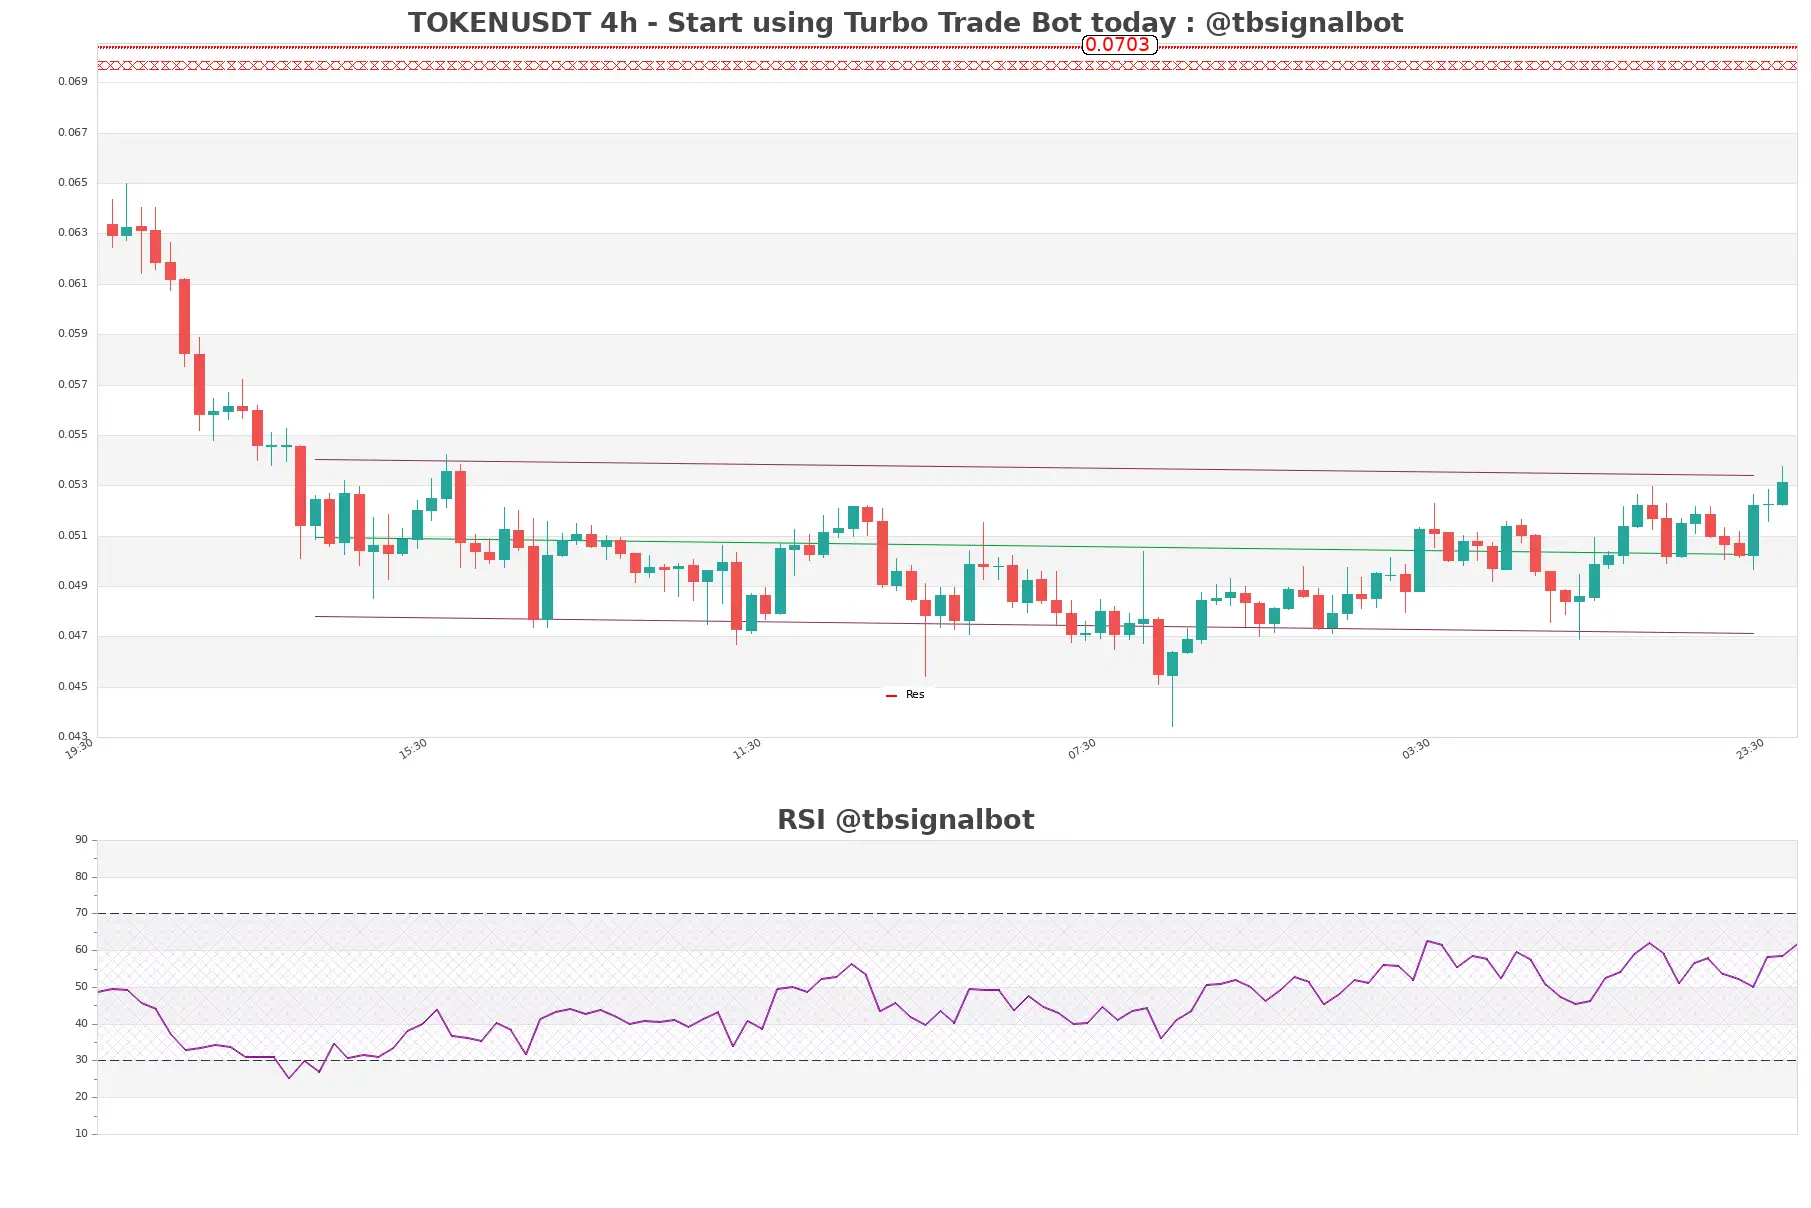
Task: Click the 0.065 price axis label
Action: coord(73,183)
